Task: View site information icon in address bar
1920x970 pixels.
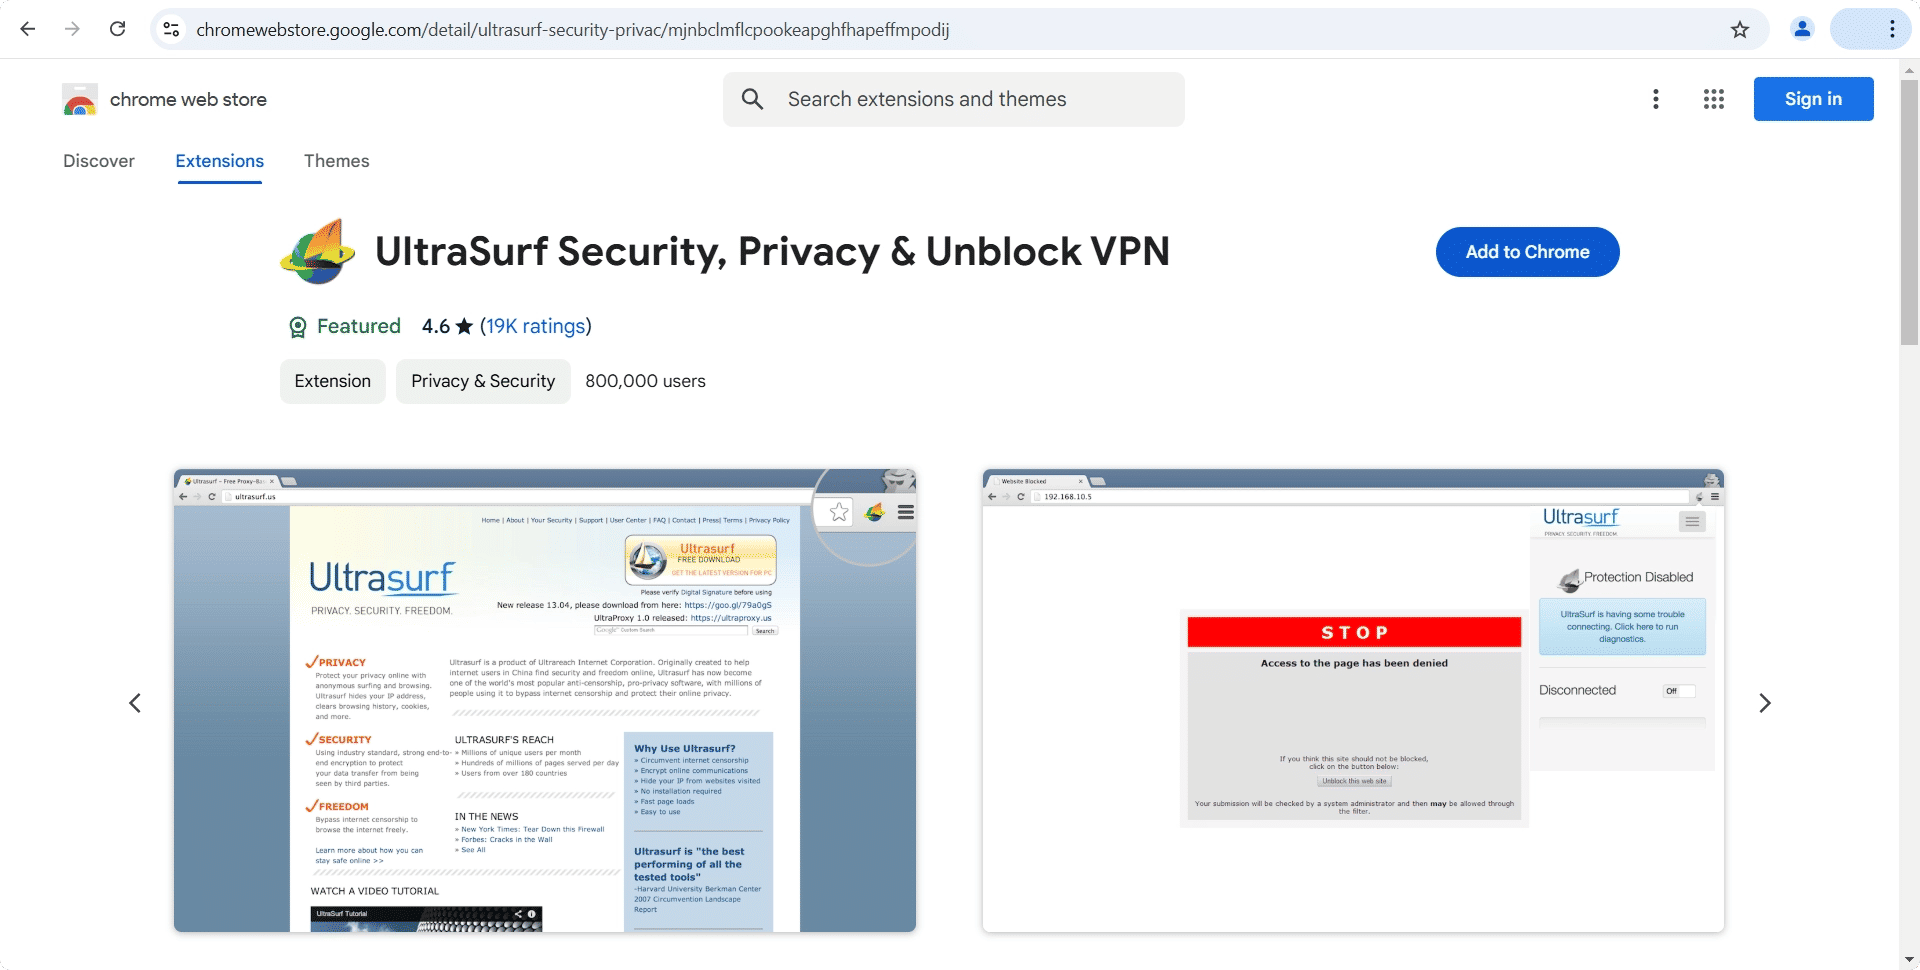Action: (x=172, y=29)
